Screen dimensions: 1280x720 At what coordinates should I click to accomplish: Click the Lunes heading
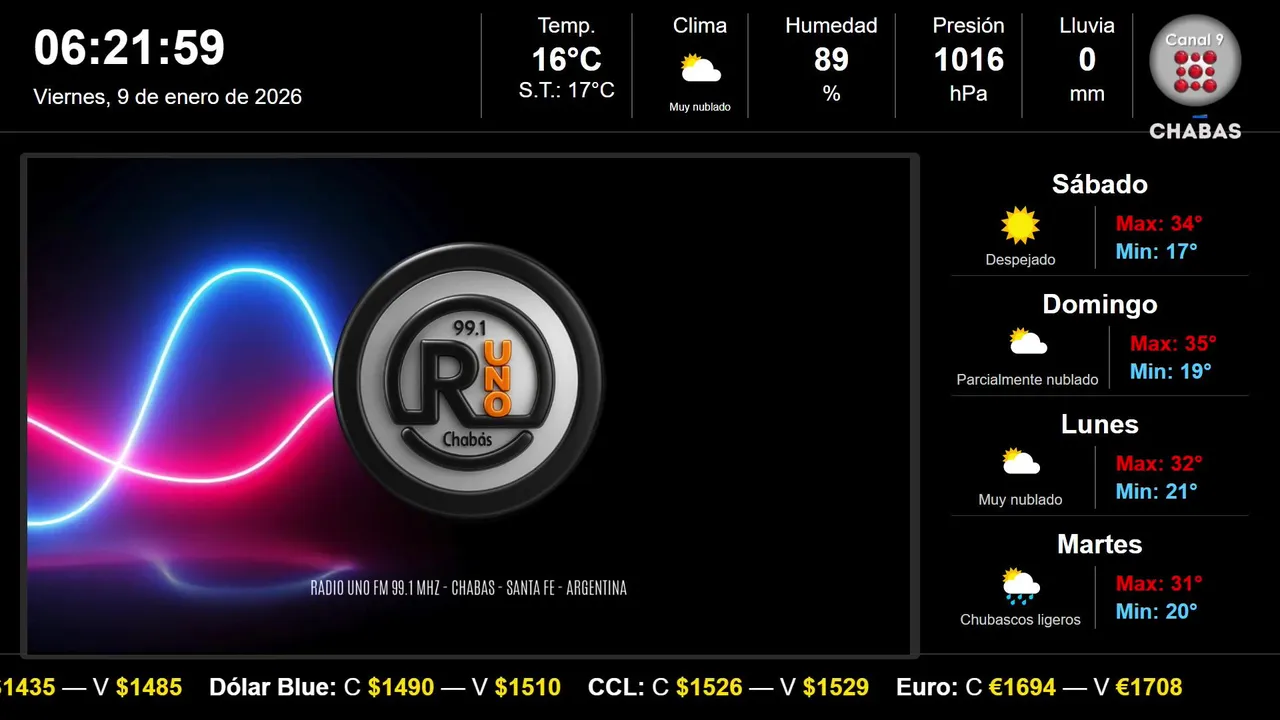[x=1099, y=424]
